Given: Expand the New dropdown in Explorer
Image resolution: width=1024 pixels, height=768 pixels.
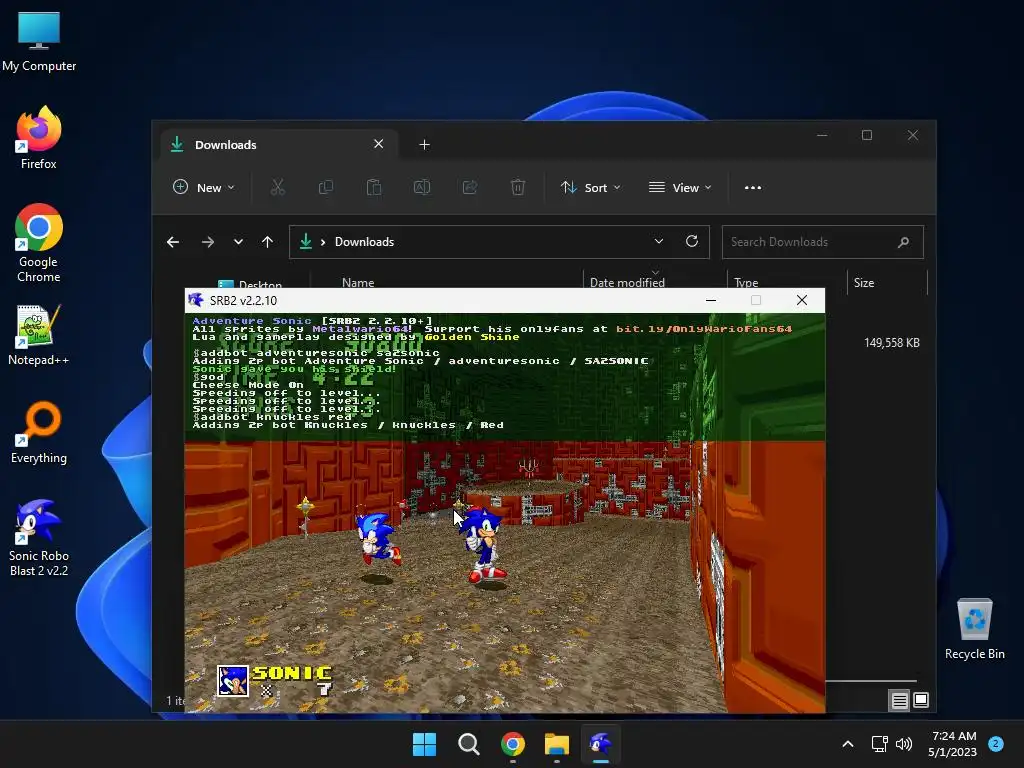Looking at the screenshot, I should [x=204, y=187].
